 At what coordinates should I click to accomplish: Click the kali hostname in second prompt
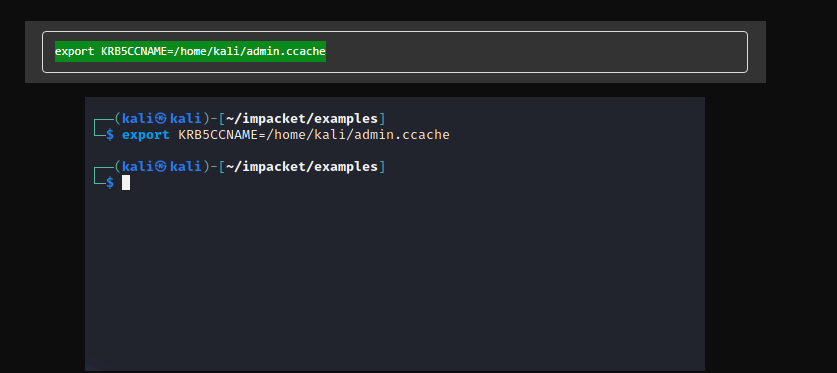pyautogui.click(x=186, y=166)
